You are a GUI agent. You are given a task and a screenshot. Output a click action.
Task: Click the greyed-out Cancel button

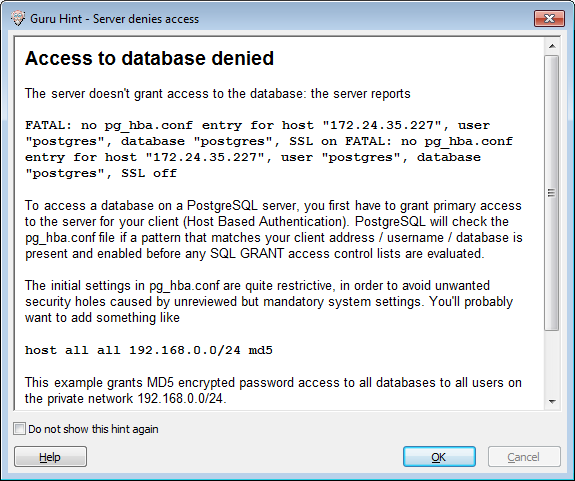[x=524, y=457]
